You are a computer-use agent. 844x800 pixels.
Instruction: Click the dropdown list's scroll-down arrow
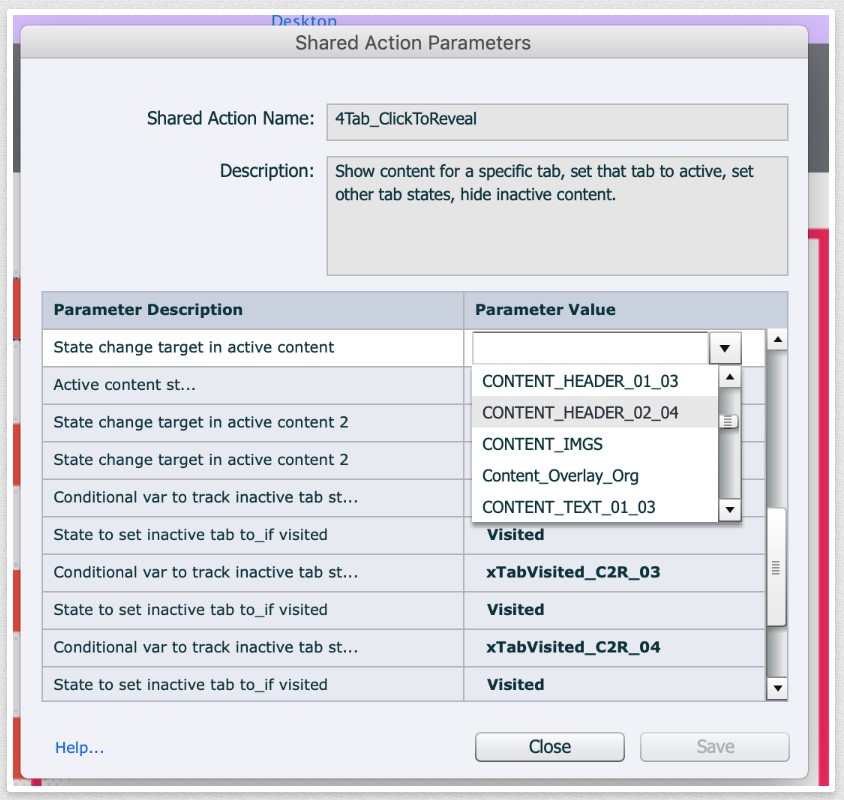coord(730,510)
